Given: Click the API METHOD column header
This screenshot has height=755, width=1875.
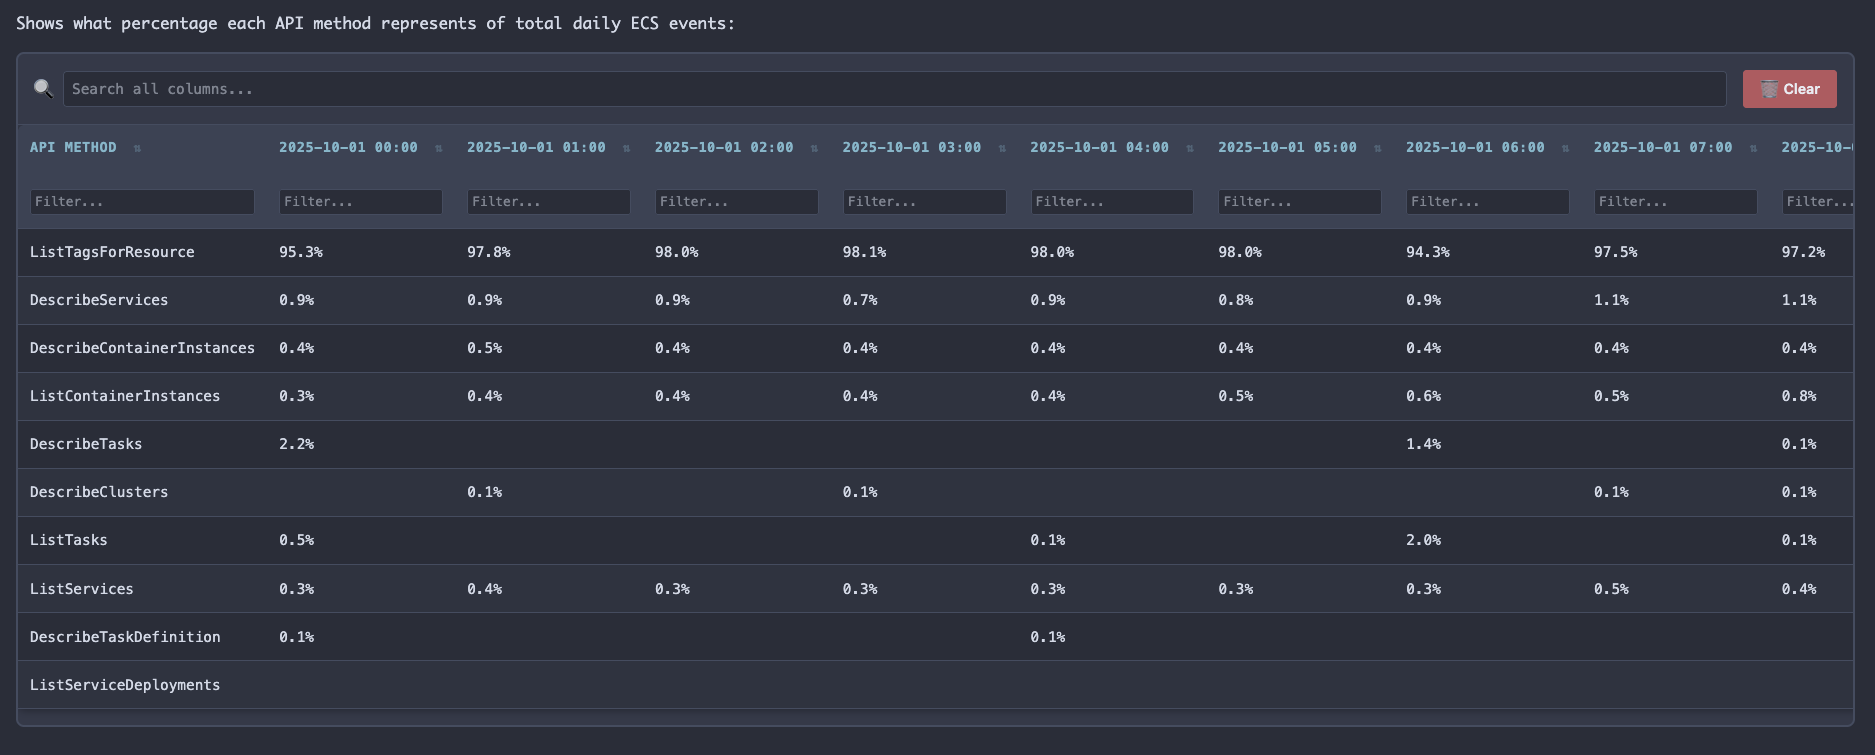Looking at the screenshot, I should (73, 147).
